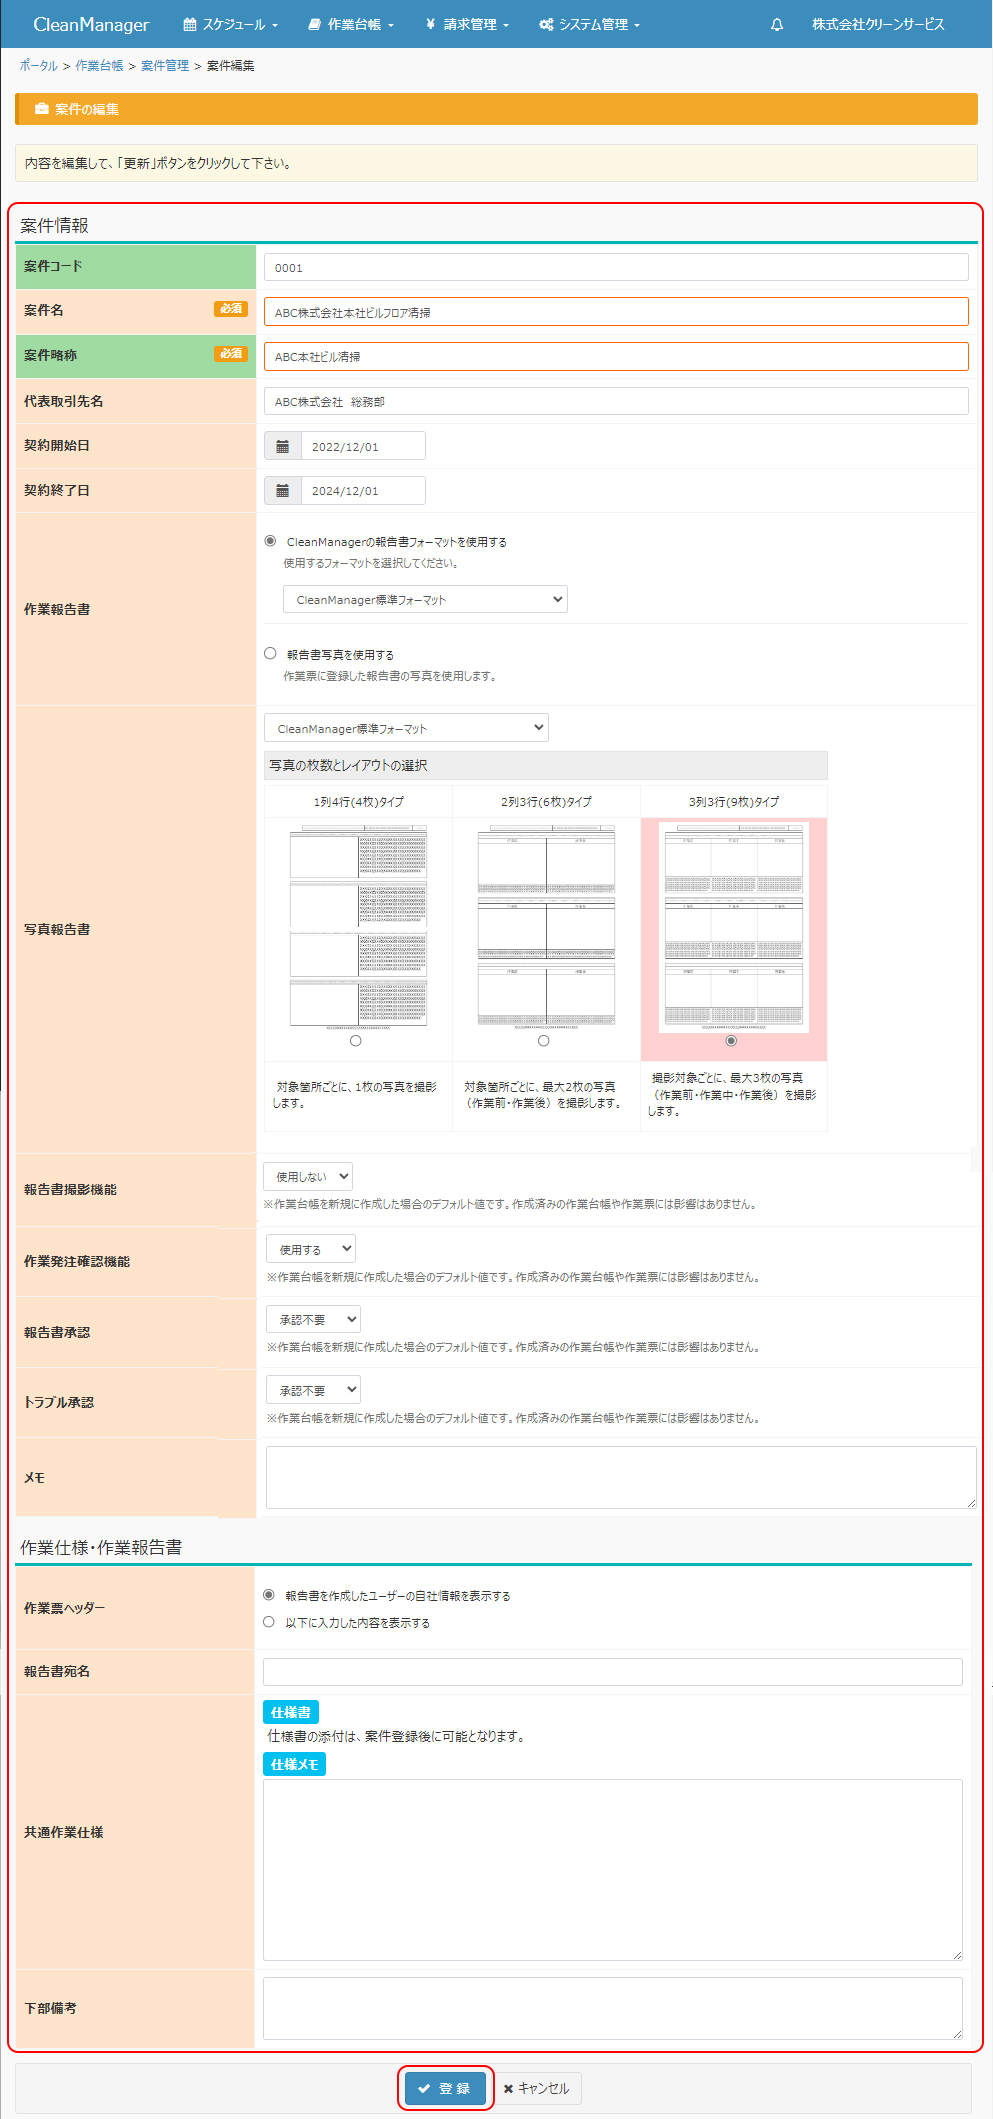Screen dimensions: 993x2119
Task: Click the 3列3行 layout preview thumbnail
Action: [734, 927]
